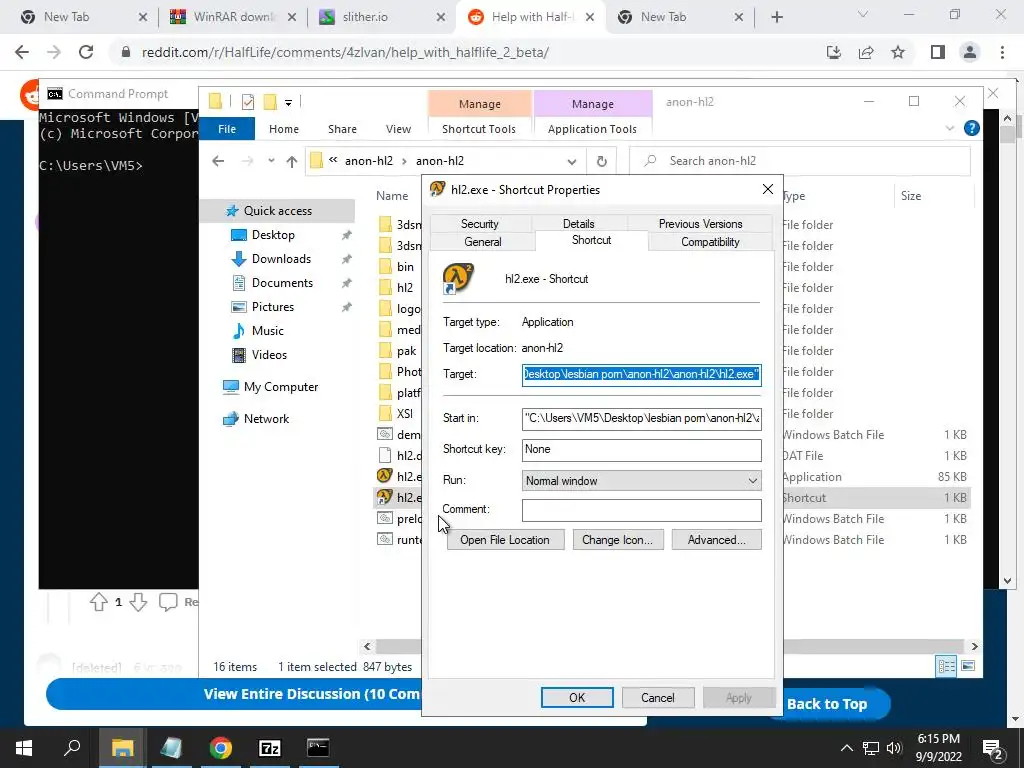Screen dimensions: 1024x768
Task: Open Chrome profile avatar
Action: [x=970, y=52]
